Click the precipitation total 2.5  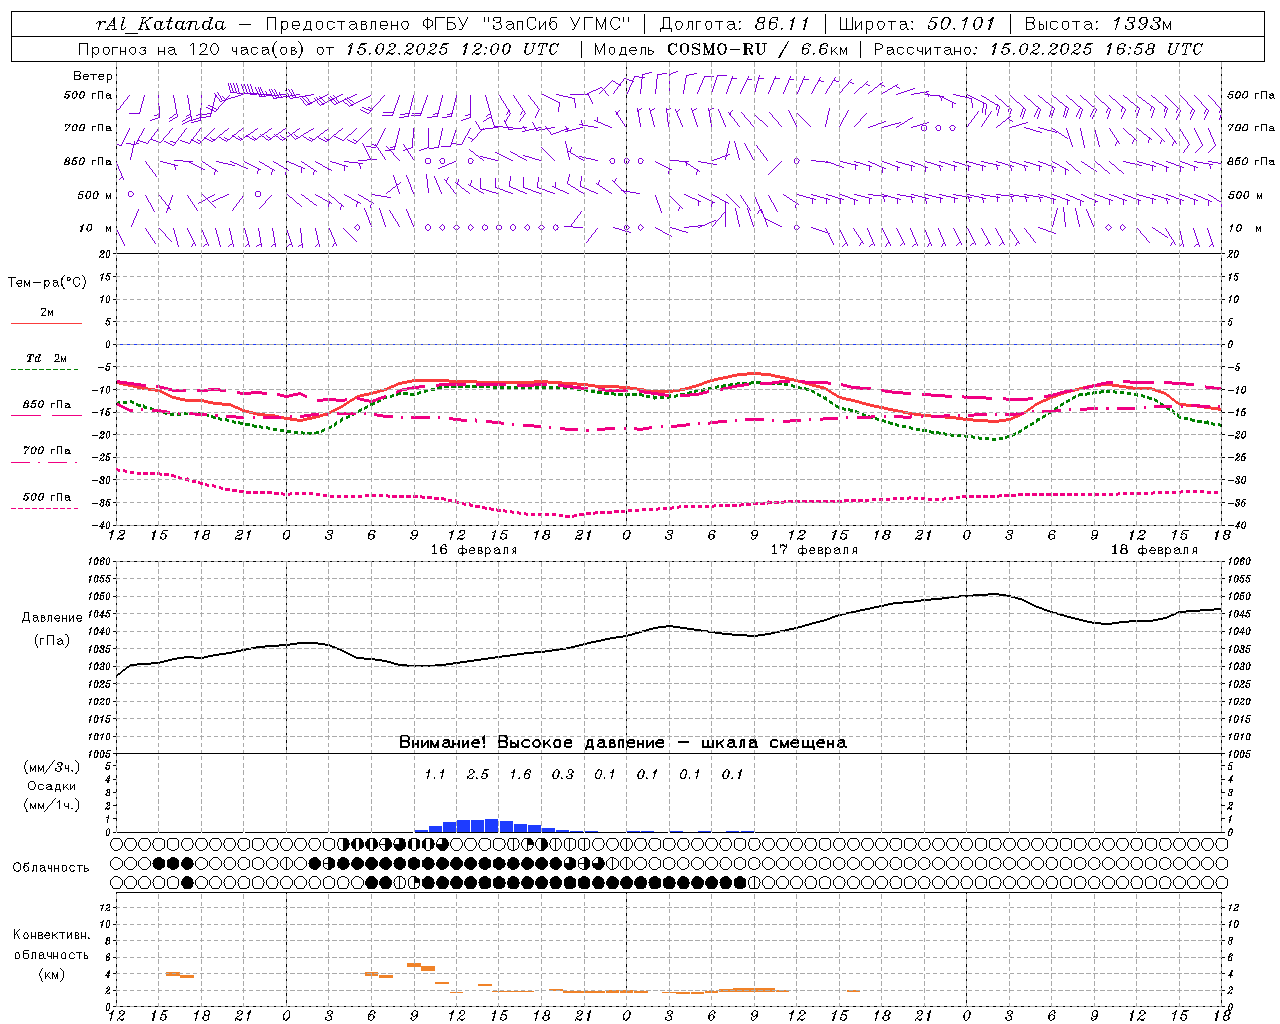478,774
